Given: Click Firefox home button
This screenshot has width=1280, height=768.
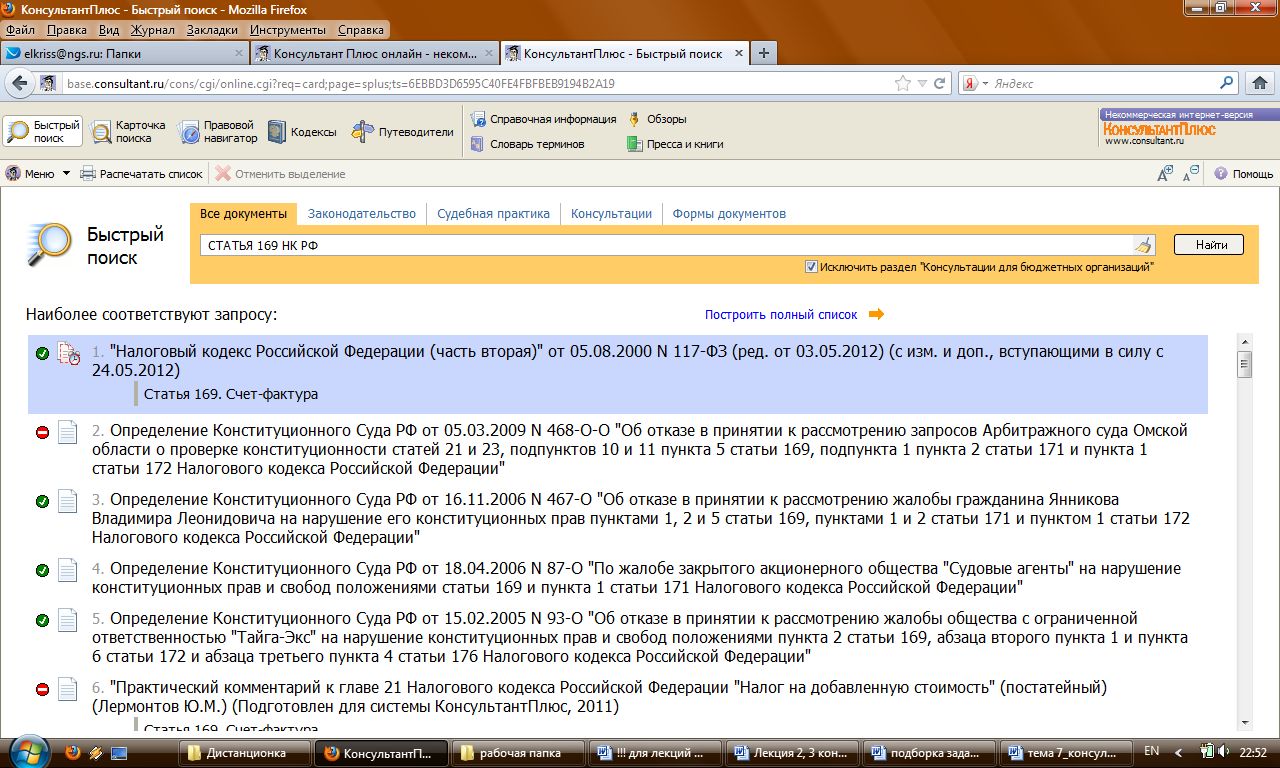Looking at the screenshot, I should click(x=1260, y=83).
